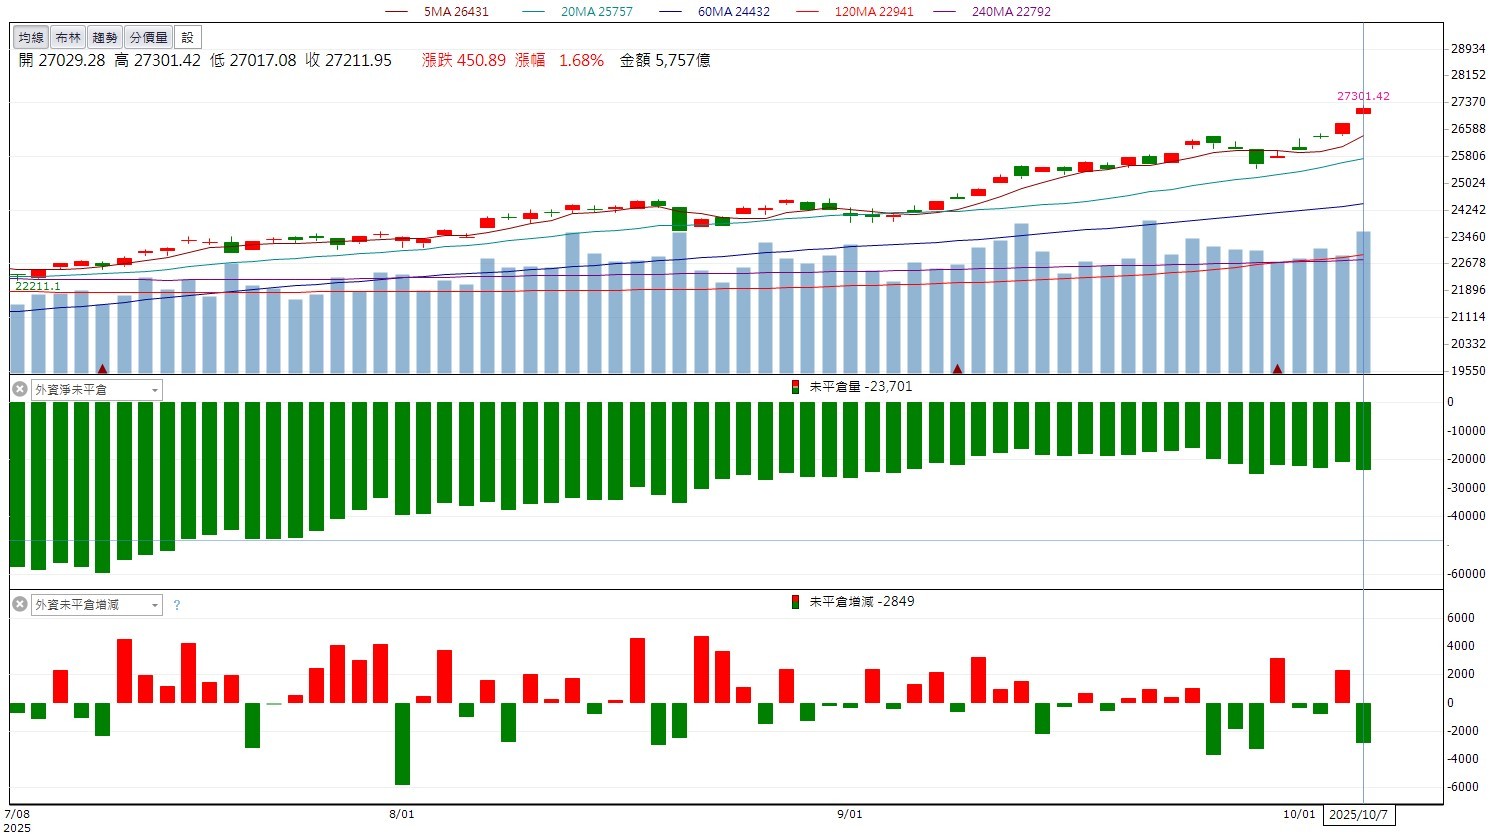Click the 8/01 date label on the time axis
This screenshot has width=1496, height=836.
(401, 814)
